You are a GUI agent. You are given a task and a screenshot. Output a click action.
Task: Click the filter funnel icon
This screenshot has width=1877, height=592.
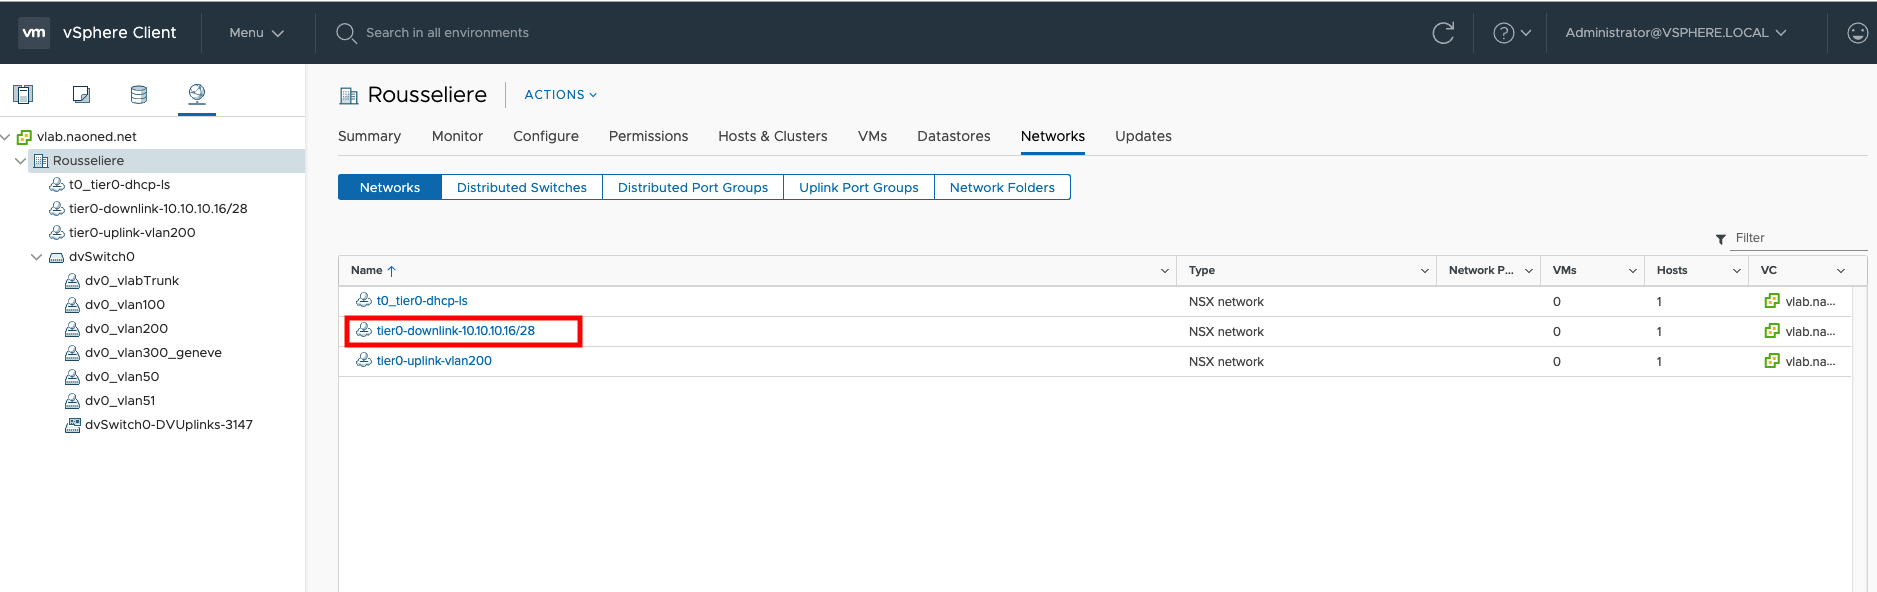(1720, 239)
